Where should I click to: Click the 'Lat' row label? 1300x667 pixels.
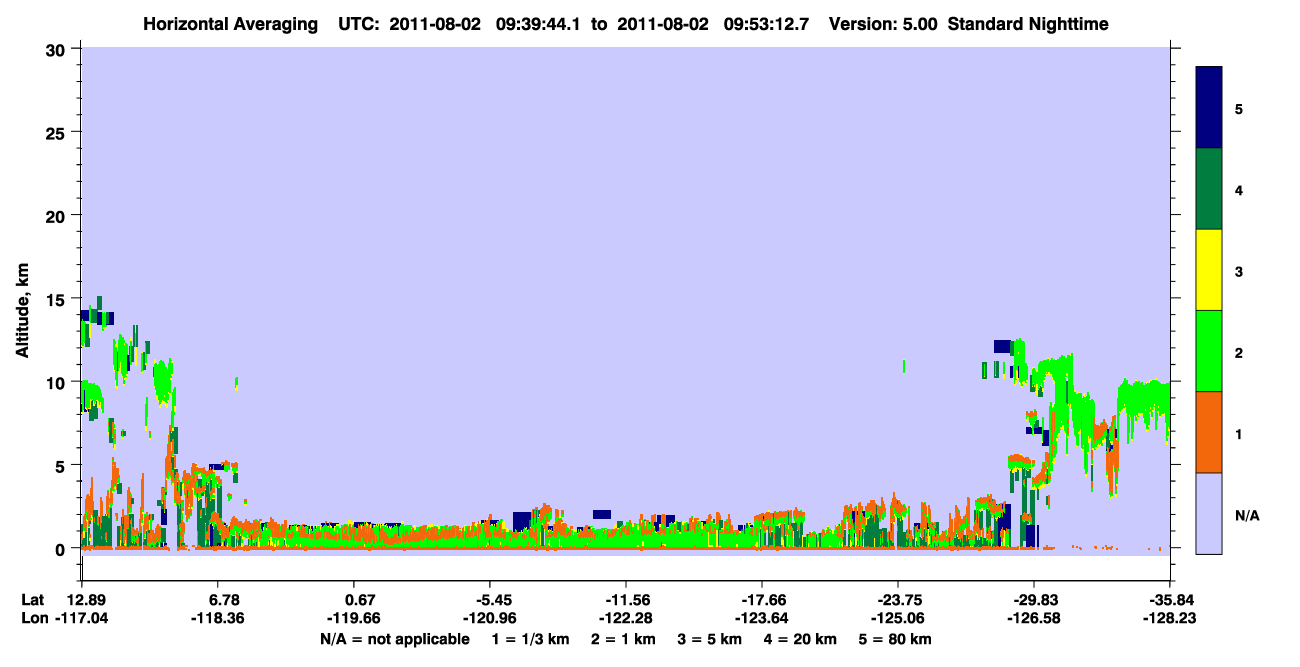pyautogui.click(x=32, y=600)
